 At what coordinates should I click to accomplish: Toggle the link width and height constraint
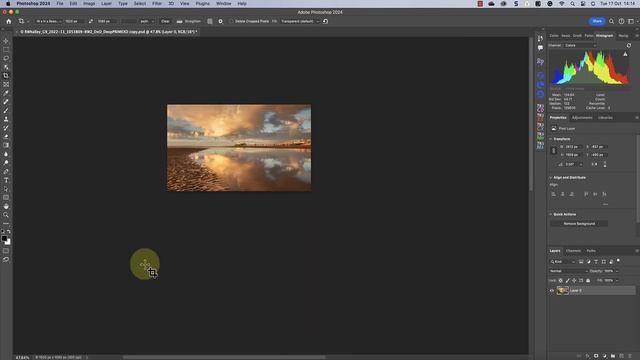click(553, 151)
